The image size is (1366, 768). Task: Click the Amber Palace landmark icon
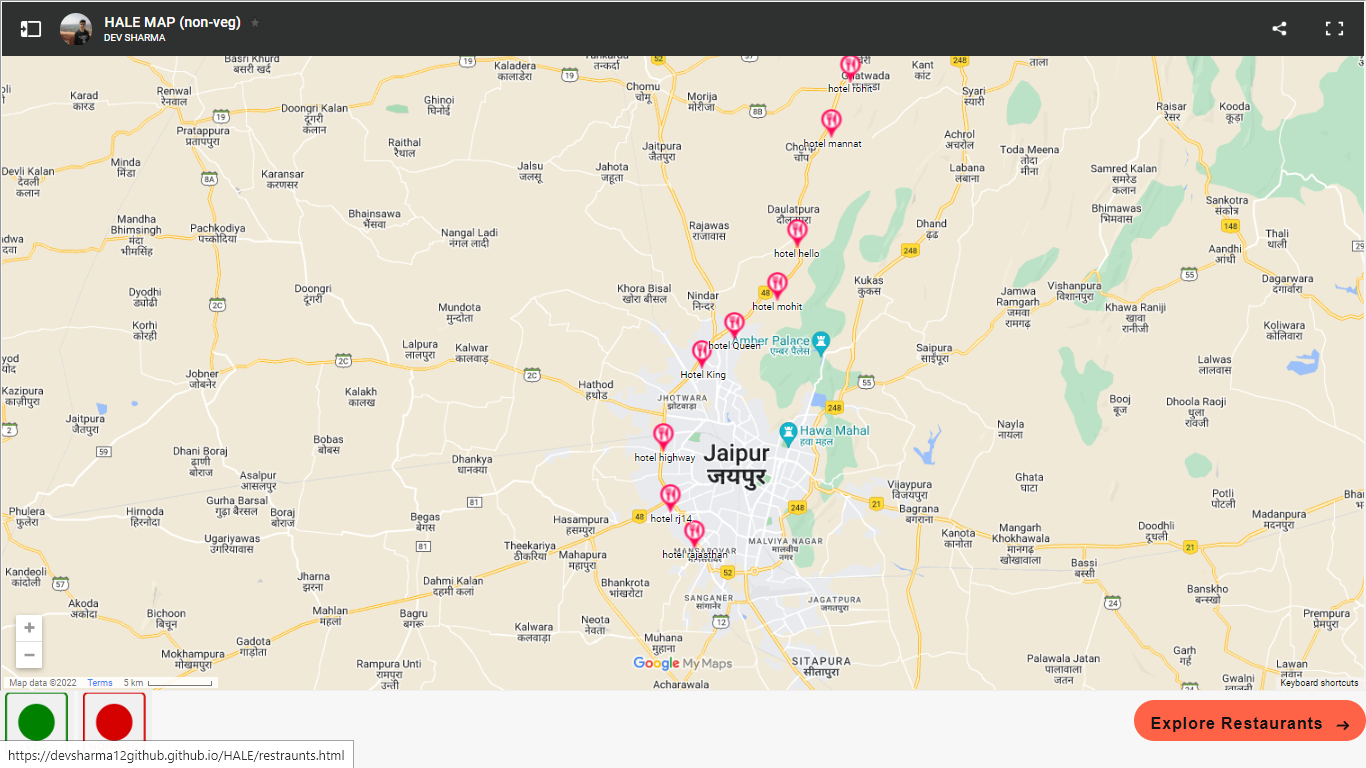coord(822,344)
